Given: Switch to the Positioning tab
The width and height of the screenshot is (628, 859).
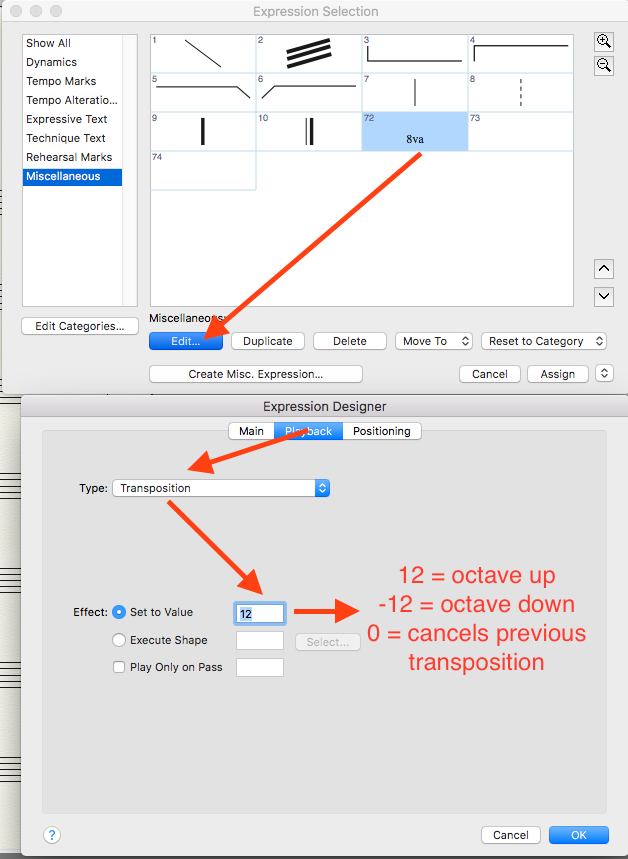Looking at the screenshot, I should (381, 431).
